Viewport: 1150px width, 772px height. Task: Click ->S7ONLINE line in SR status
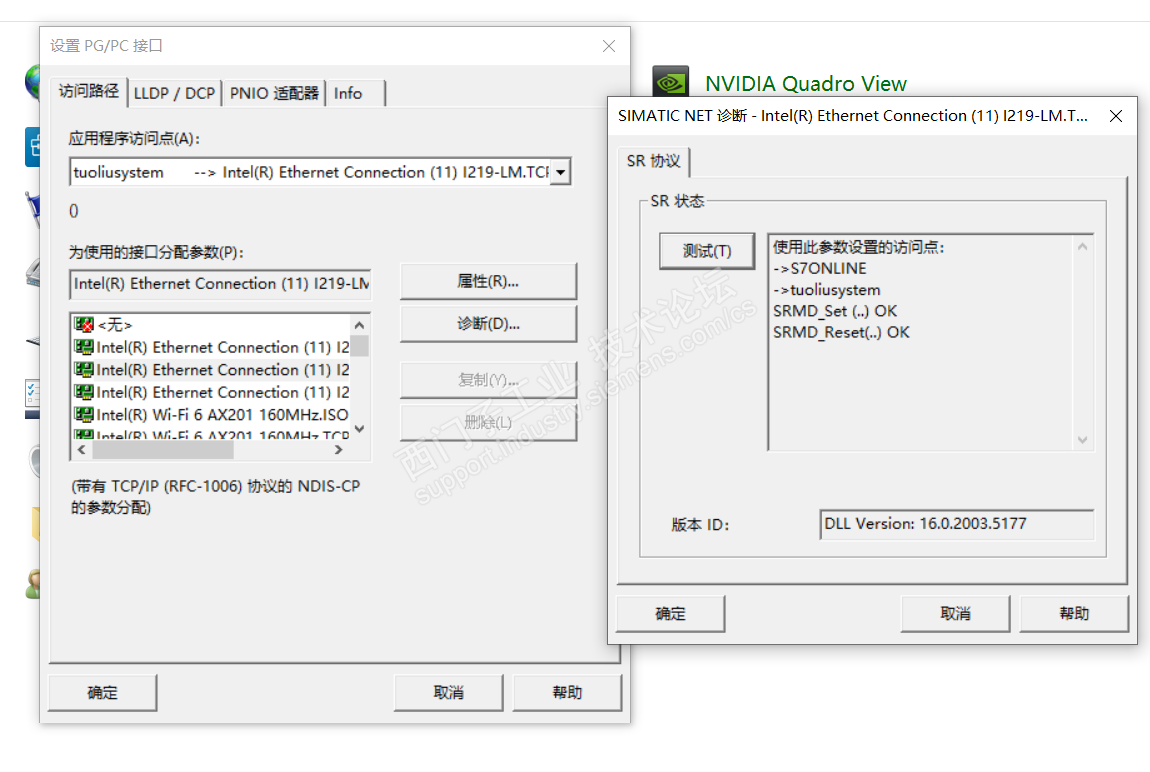[x=819, y=268]
